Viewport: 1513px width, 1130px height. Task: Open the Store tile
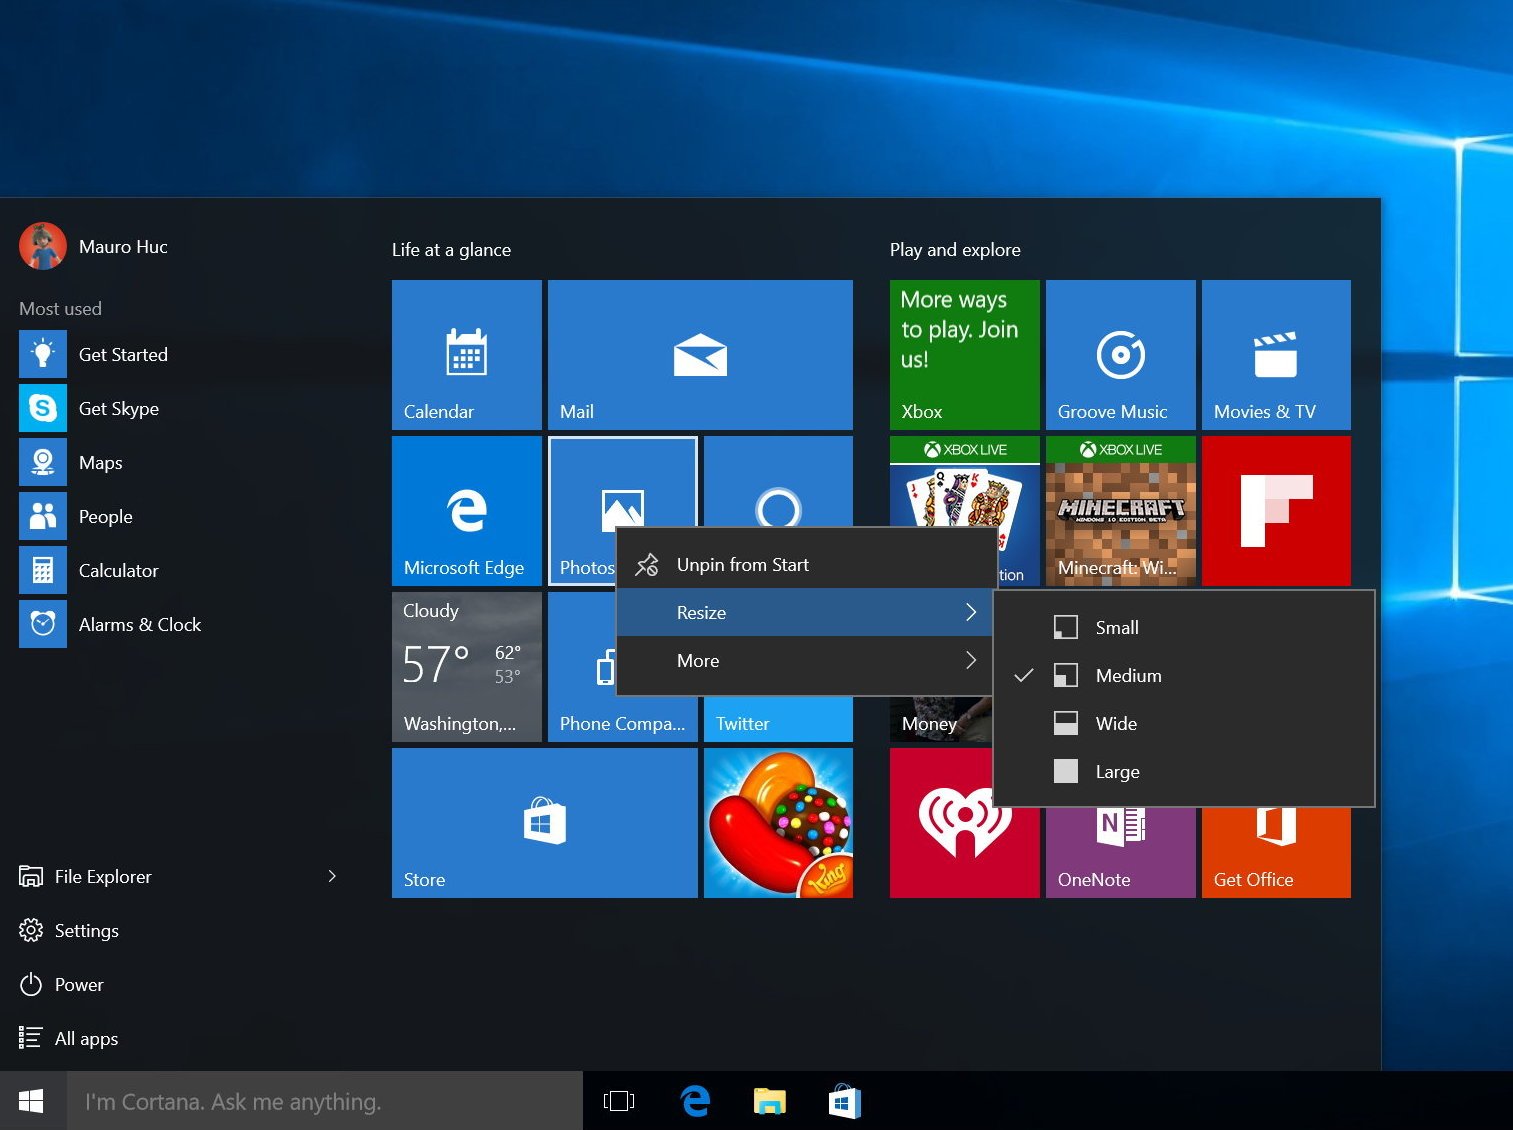(544, 822)
